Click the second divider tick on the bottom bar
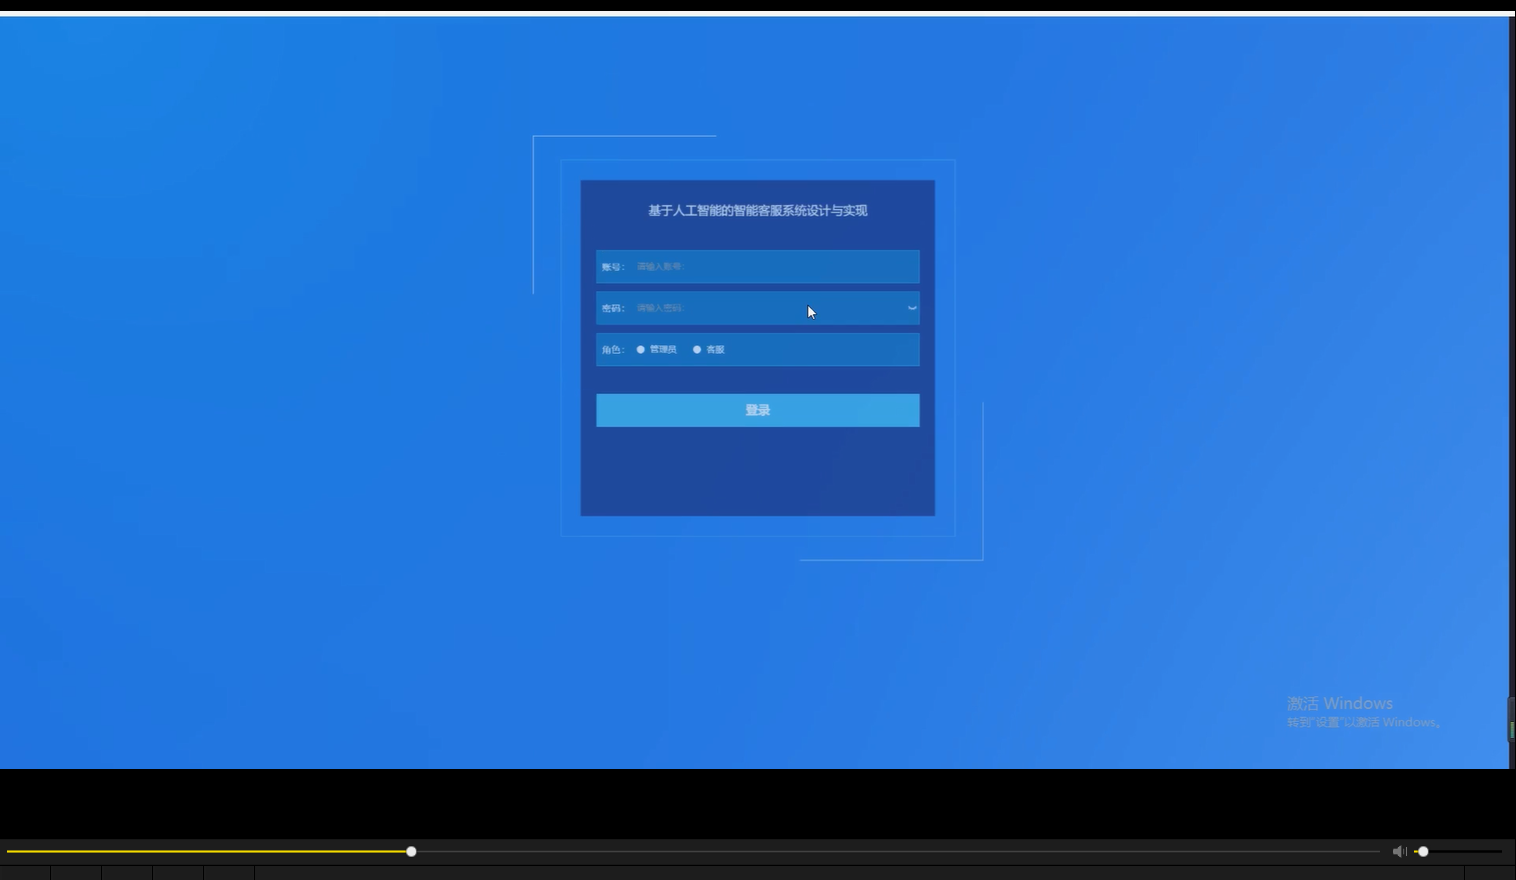This screenshot has width=1516, height=880. (x=101, y=871)
